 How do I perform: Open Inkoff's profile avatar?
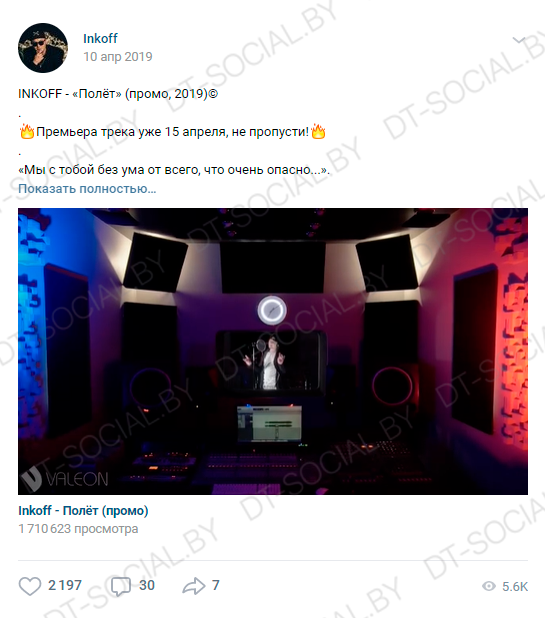[x=43, y=48]
